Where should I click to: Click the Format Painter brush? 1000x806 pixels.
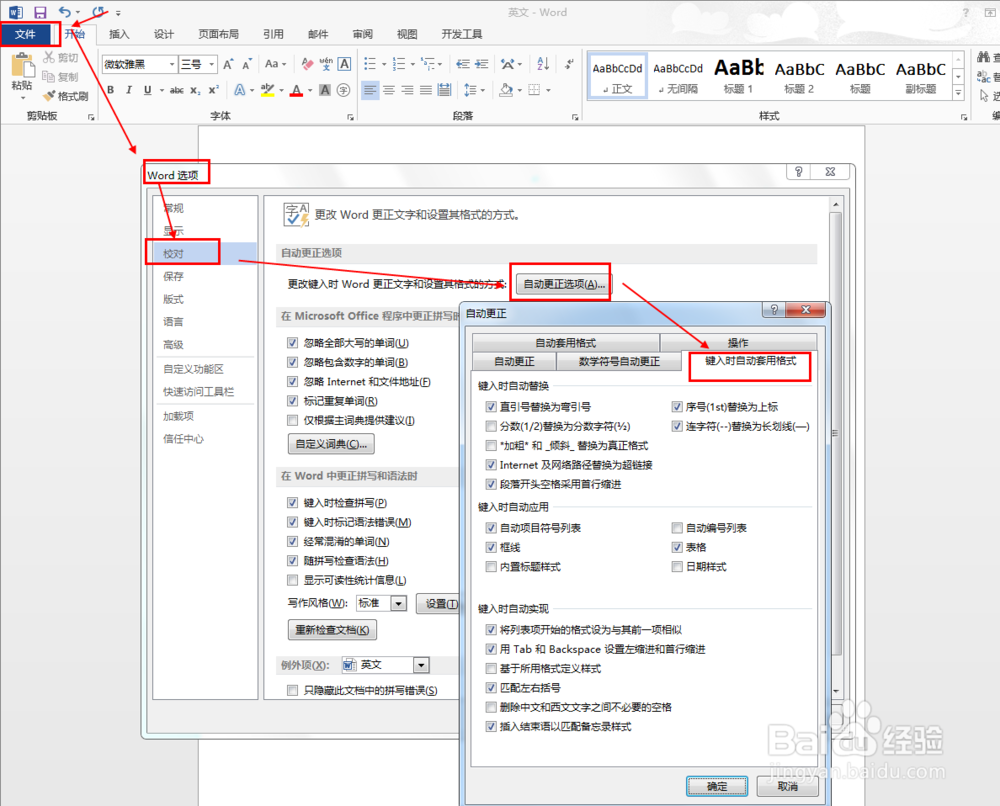(66, 96)
